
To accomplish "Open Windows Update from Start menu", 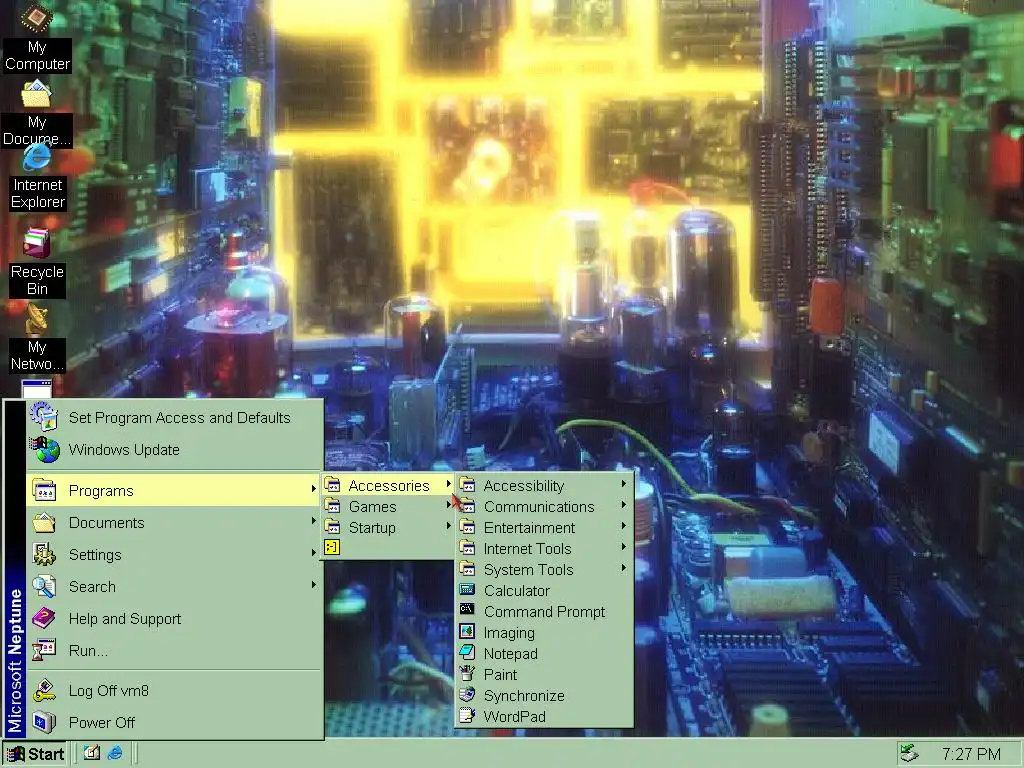I will [x=174, y=449].
